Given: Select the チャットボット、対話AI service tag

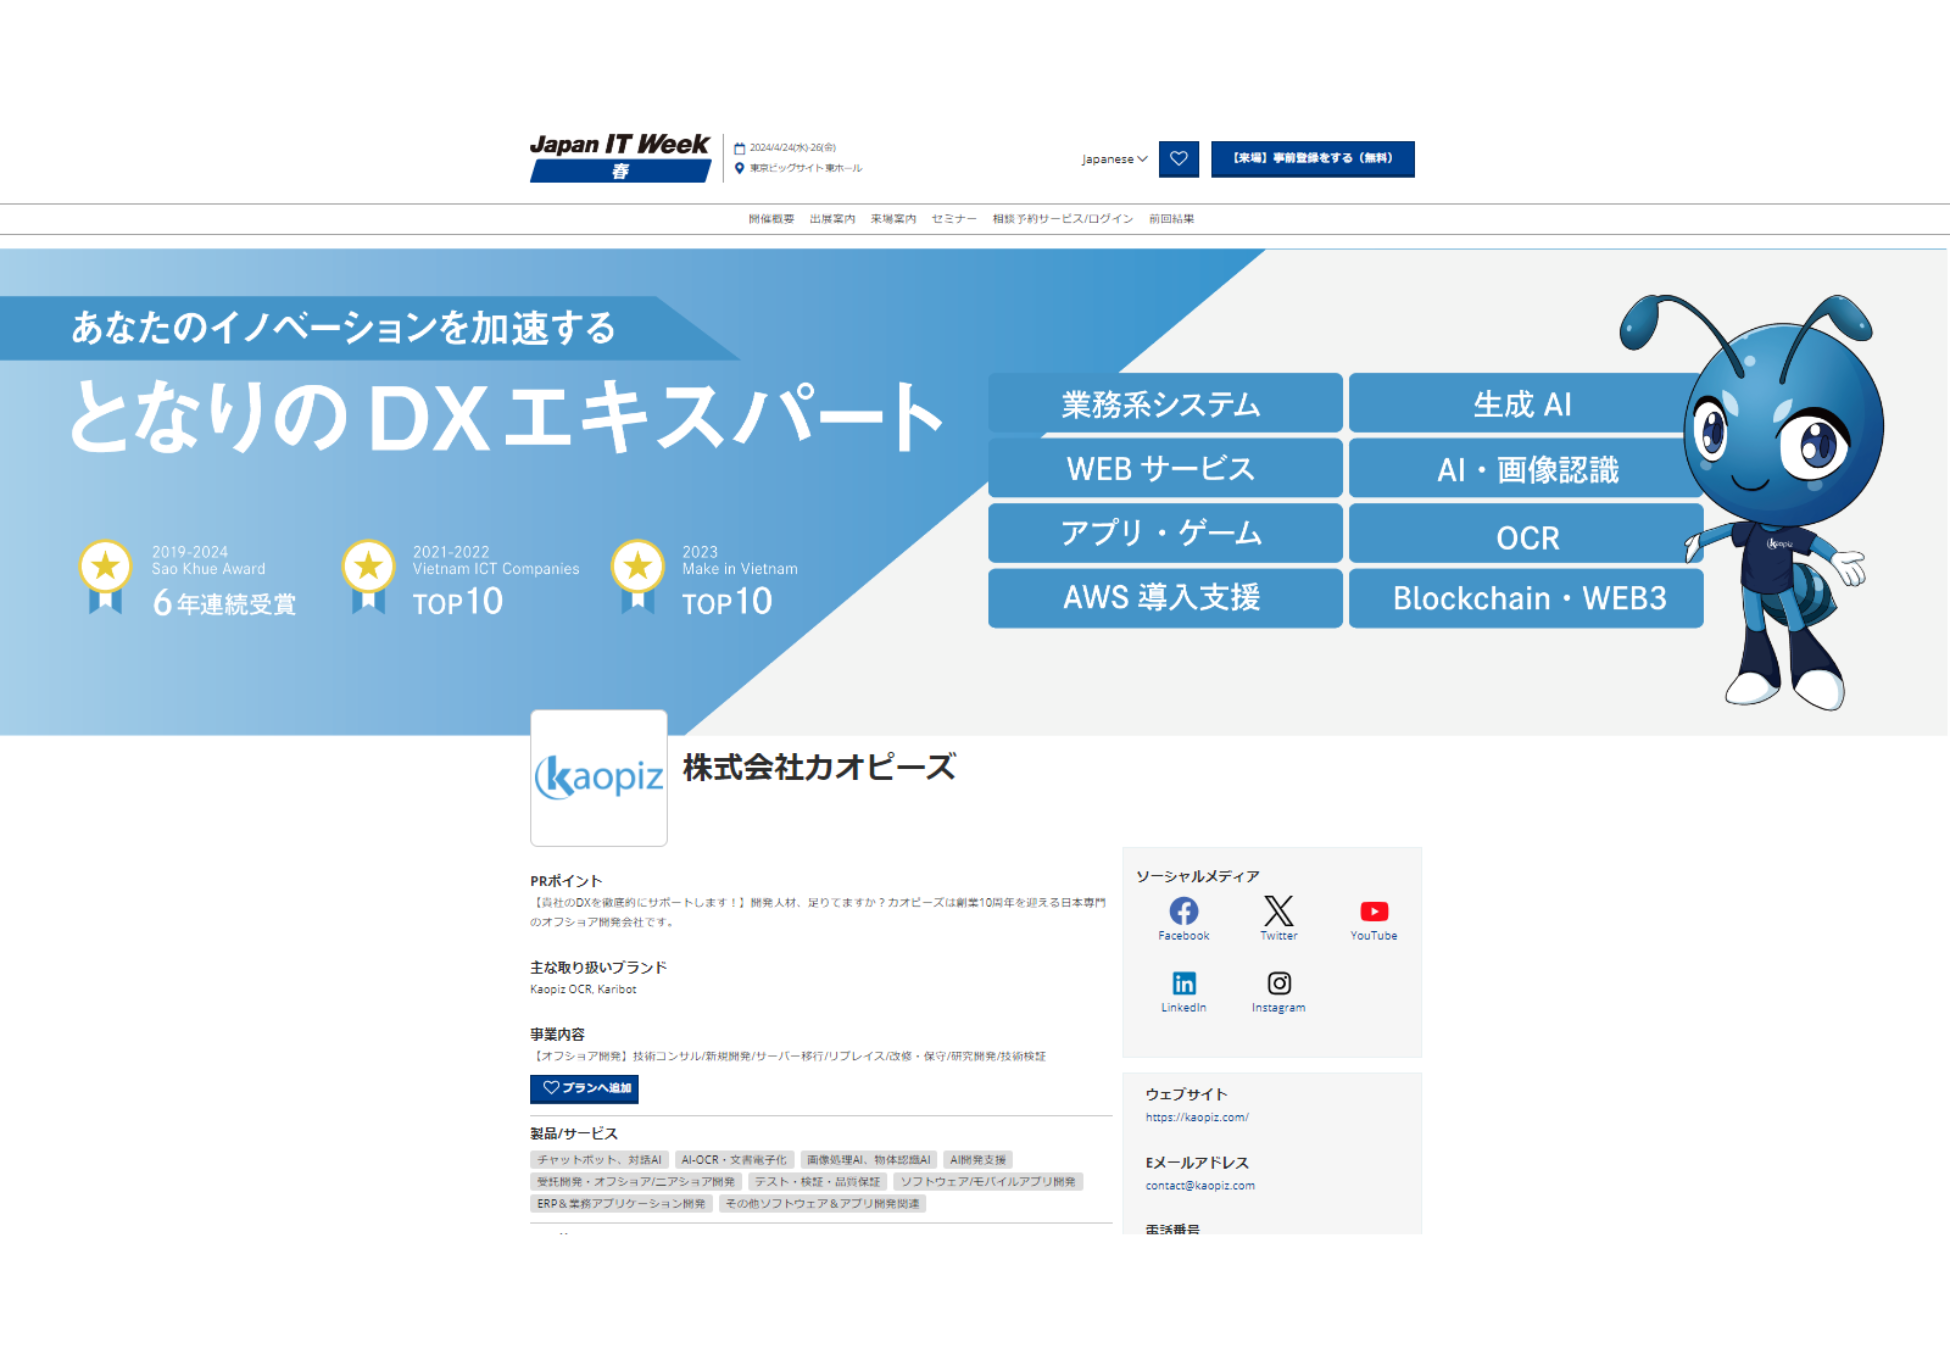Looking at the screenshot, I should (600, 1159).
